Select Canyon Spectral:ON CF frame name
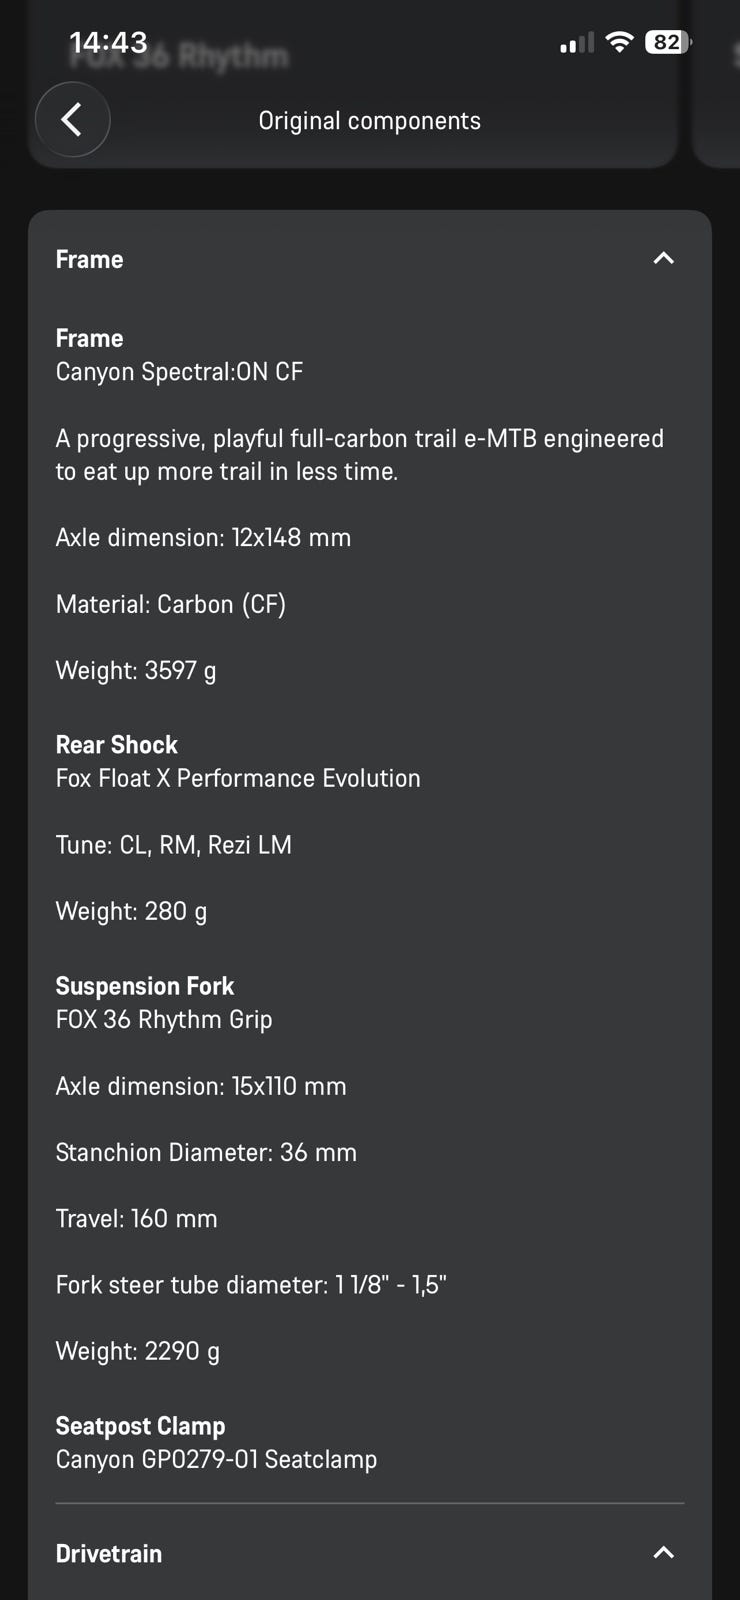The image size is (740, 1600). [x=179, y=372]
